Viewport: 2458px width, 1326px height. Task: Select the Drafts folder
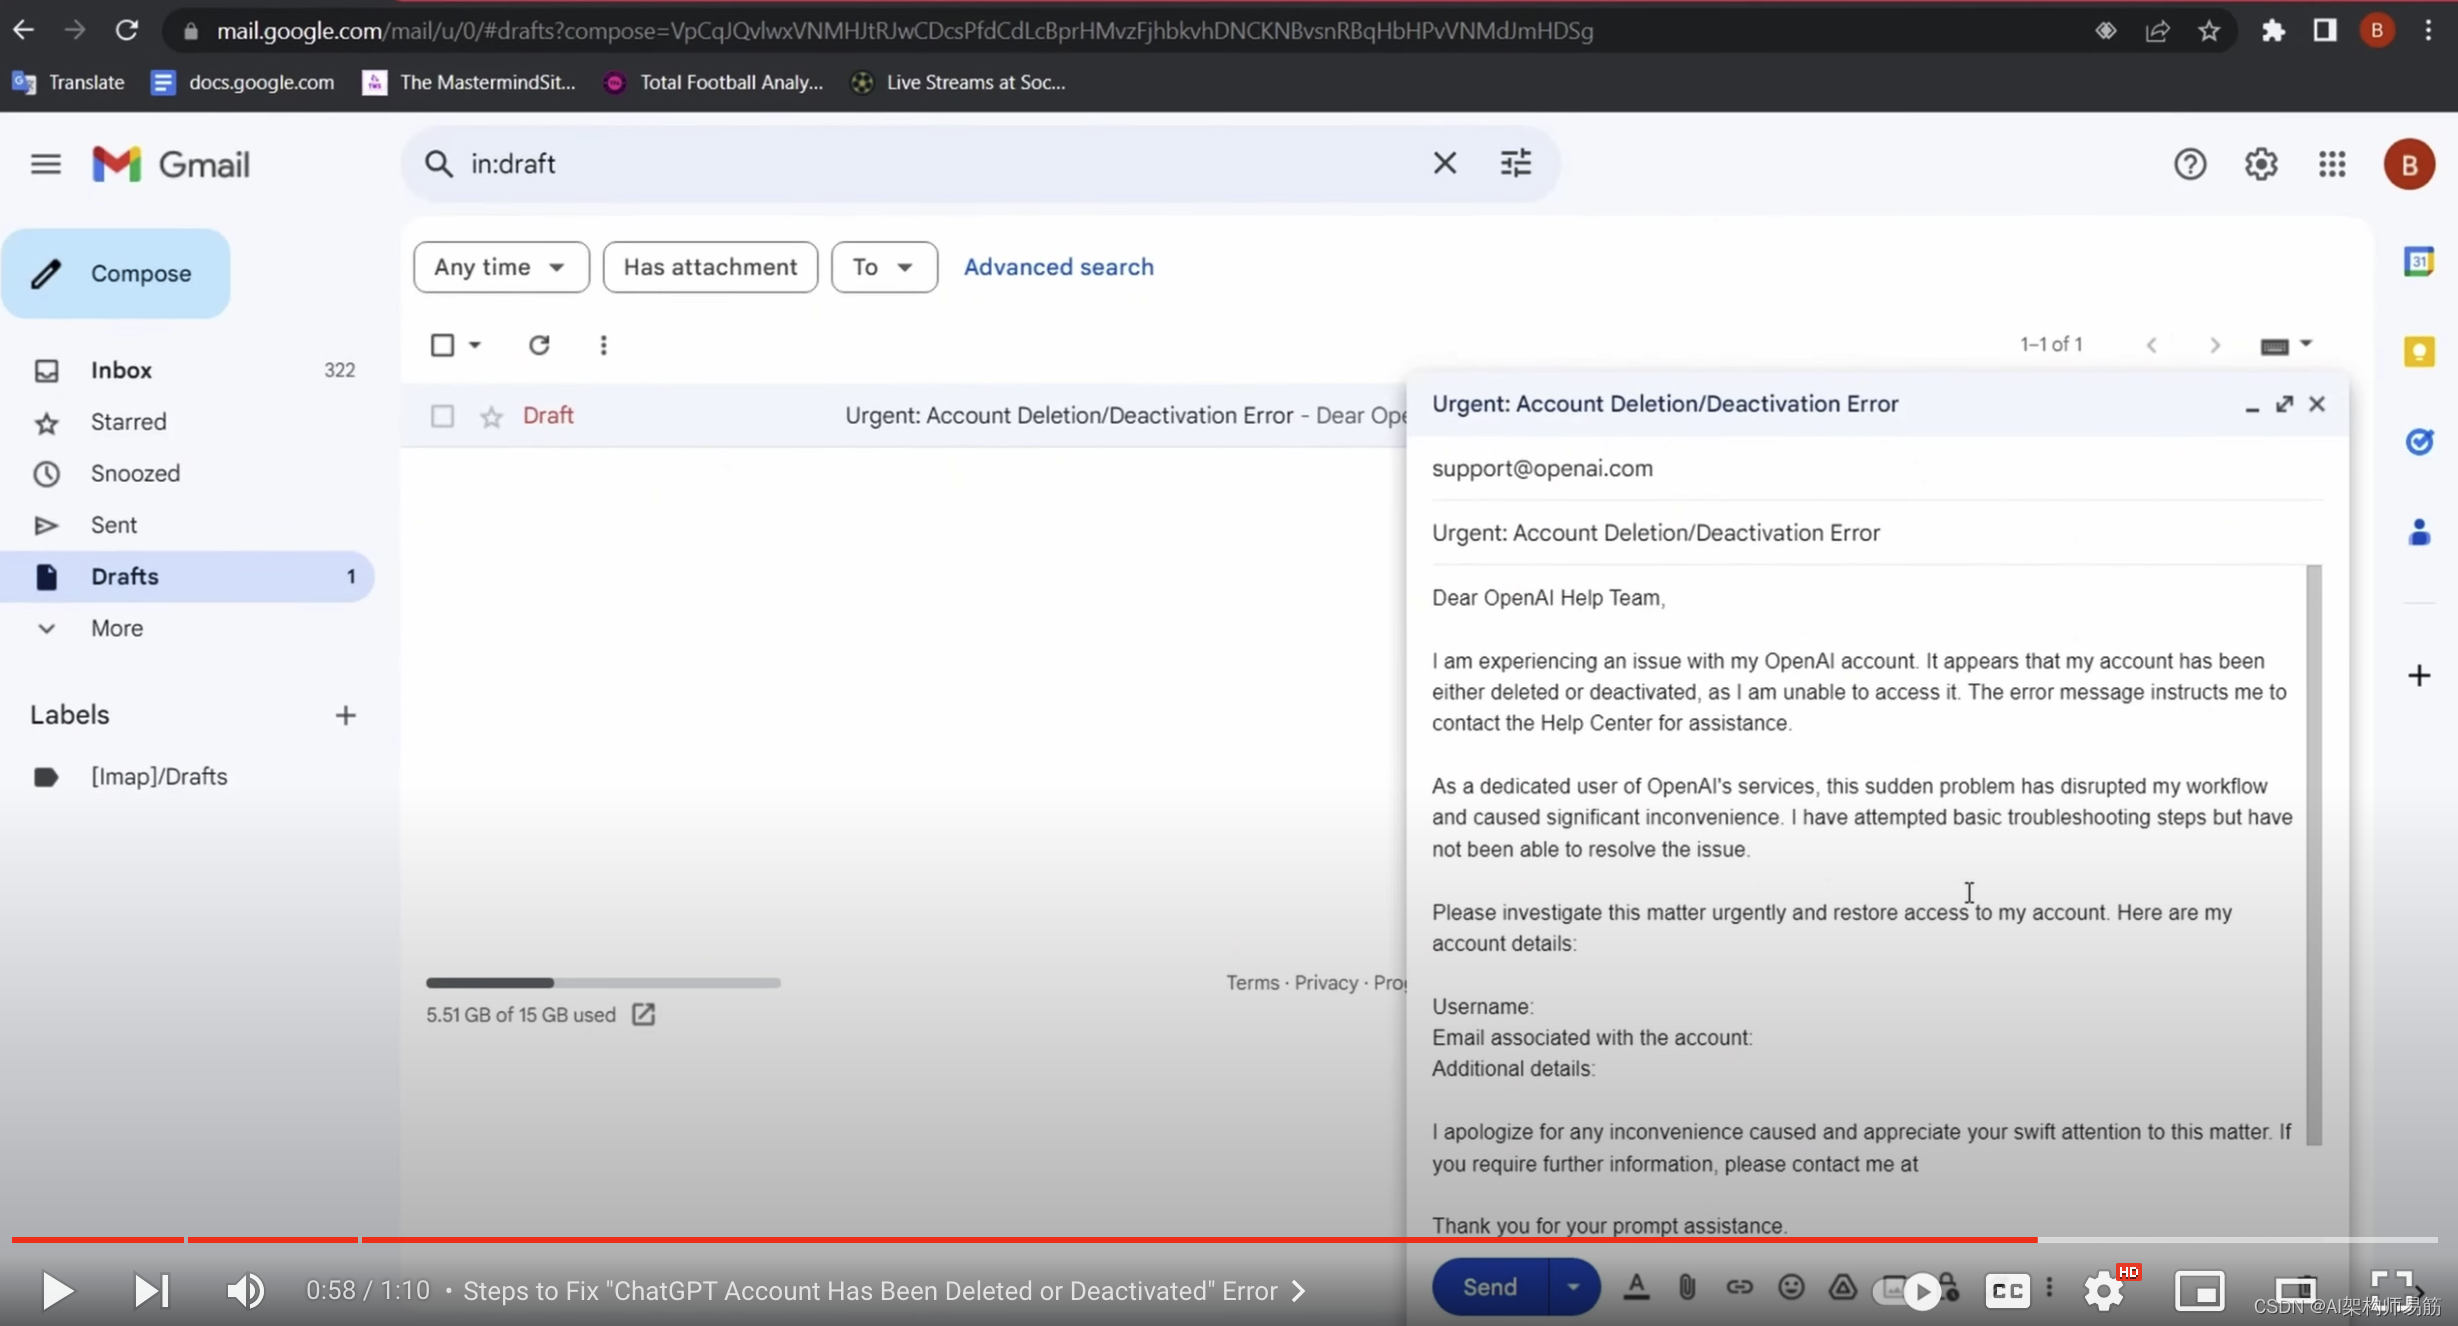point(187,577)
